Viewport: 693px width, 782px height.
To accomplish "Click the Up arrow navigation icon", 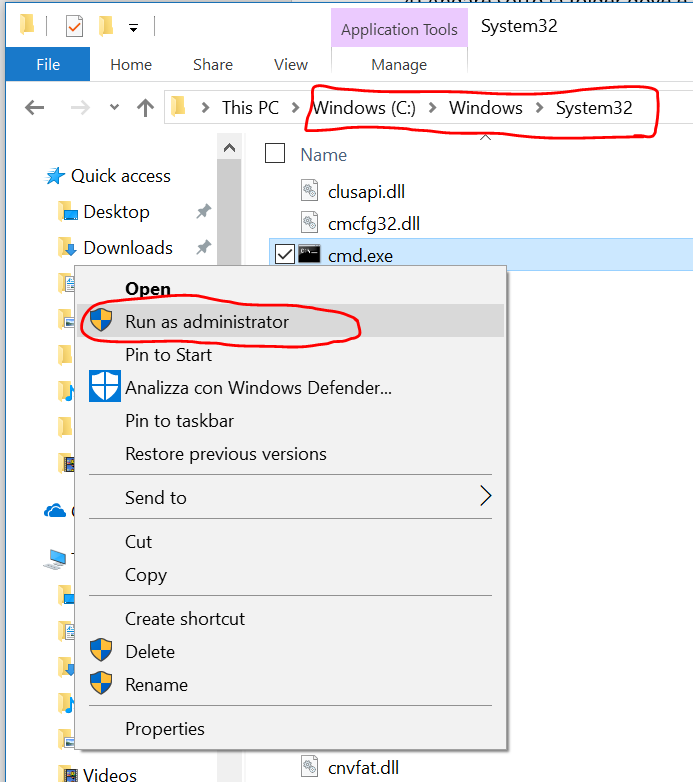I will (146, 108).
